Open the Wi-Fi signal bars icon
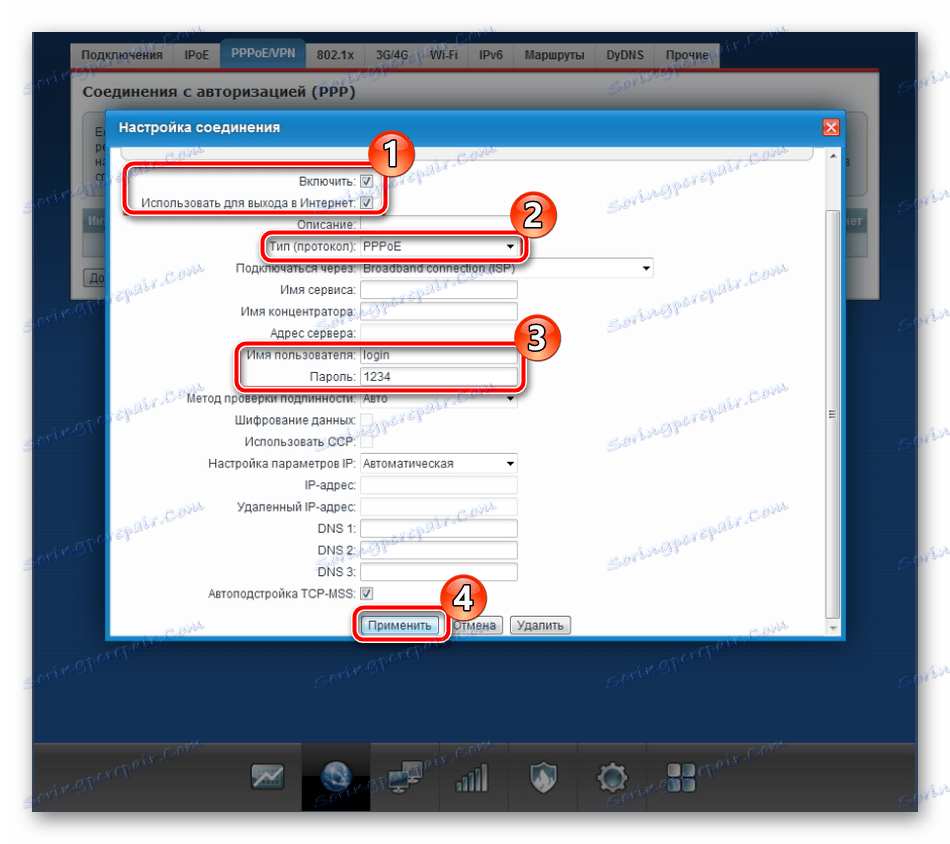950x844 pixels. coord(472,777)
